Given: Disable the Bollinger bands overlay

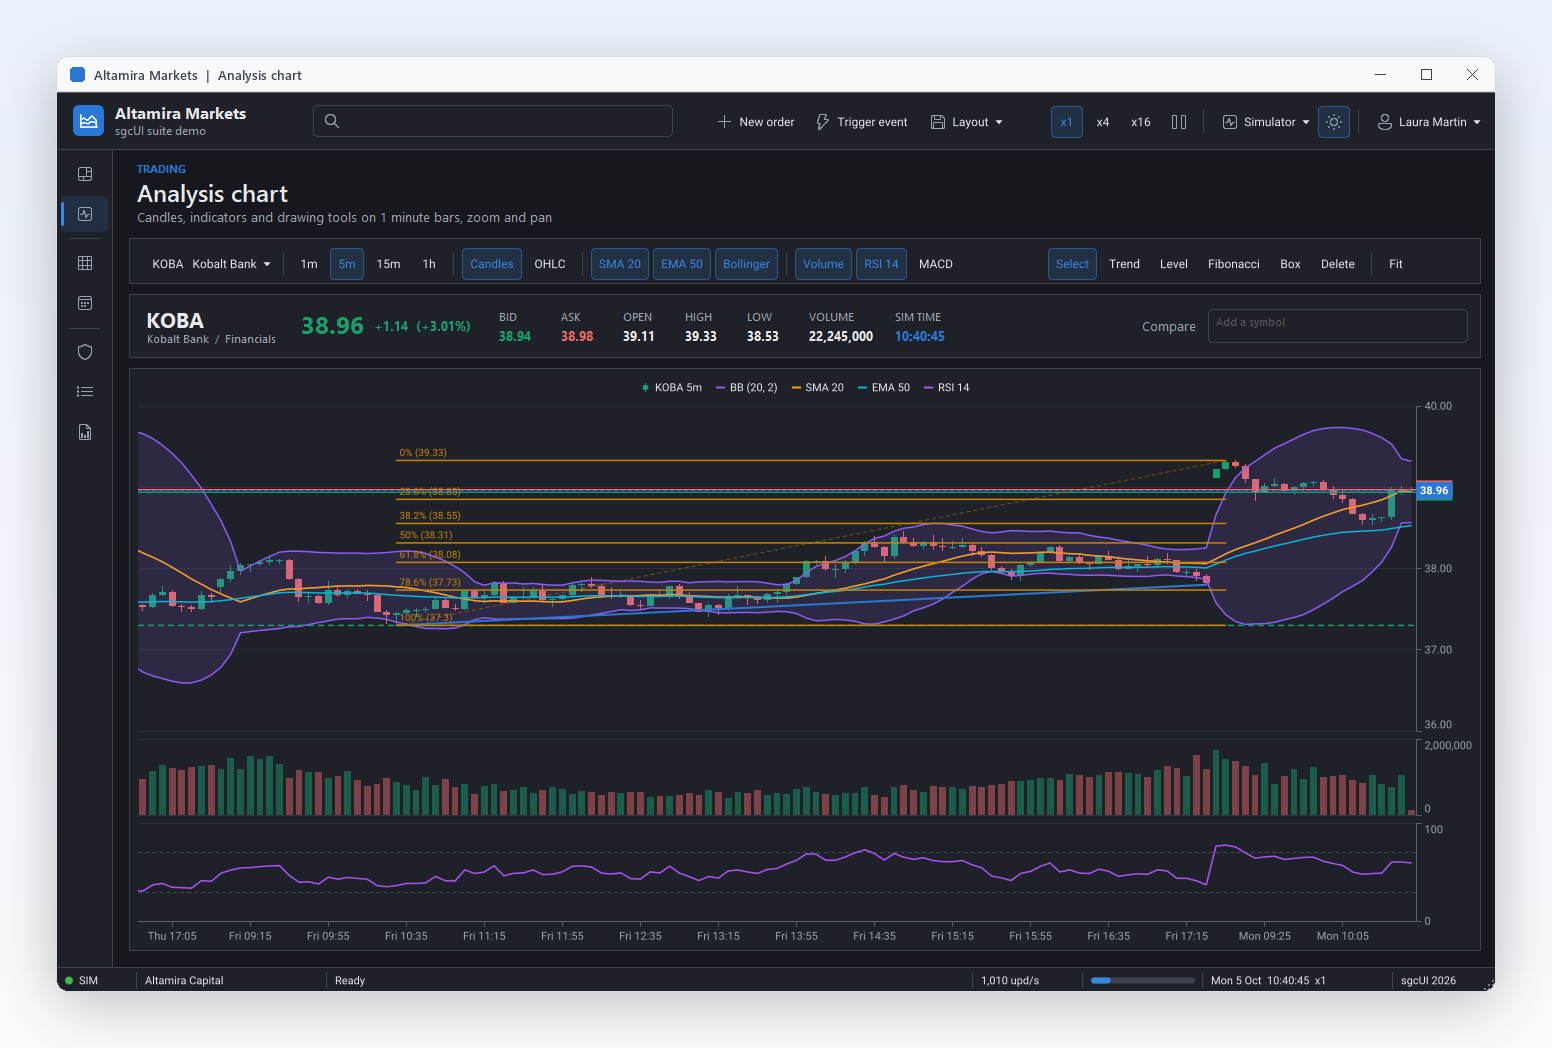Looking at the screenshot, I should point(746,264).
